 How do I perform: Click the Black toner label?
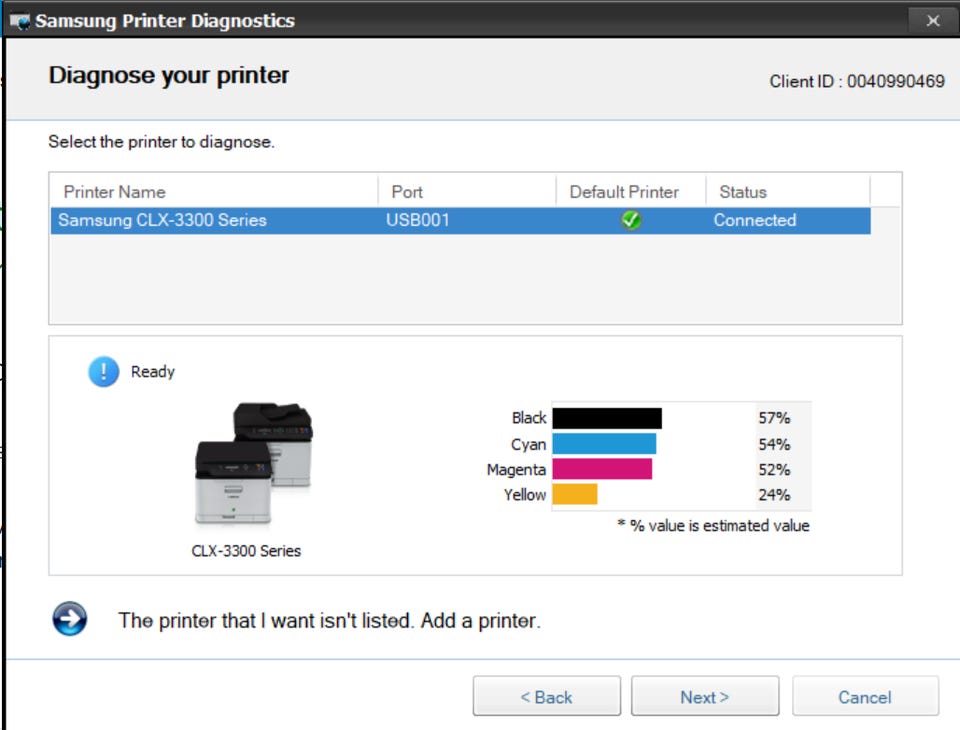click(529, 418)
